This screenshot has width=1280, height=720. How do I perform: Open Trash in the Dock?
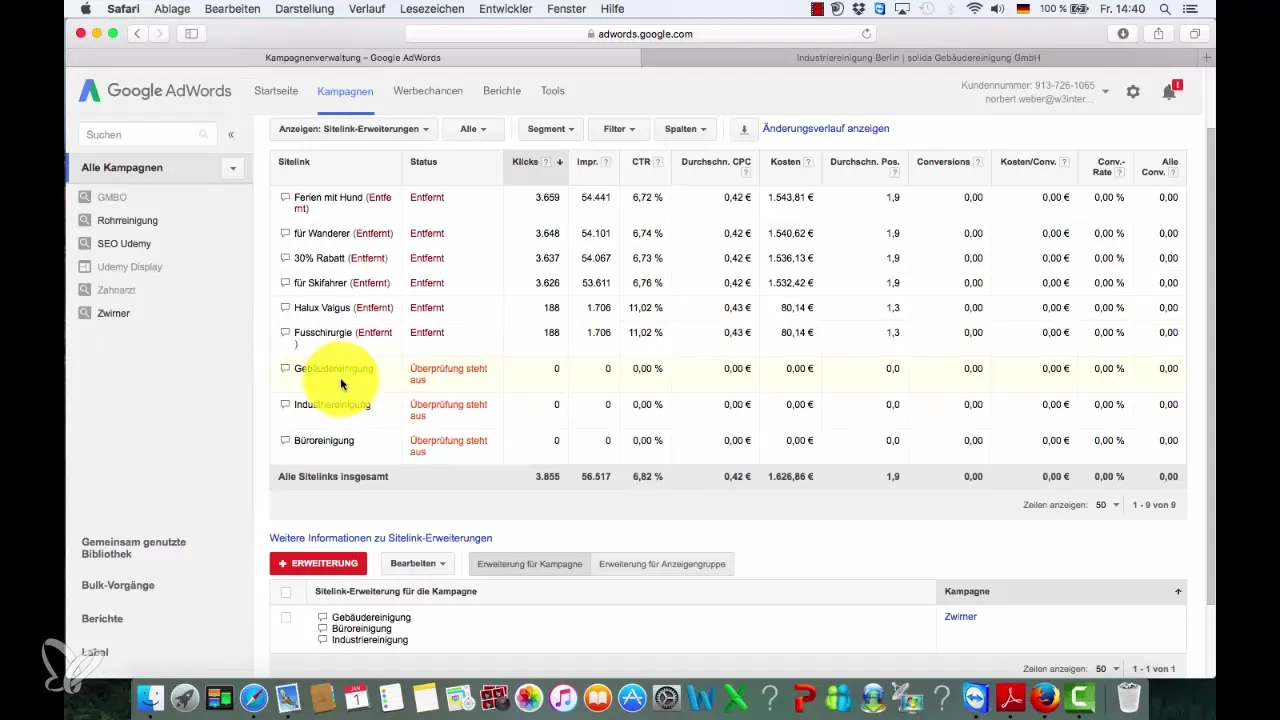(1128, 697)
